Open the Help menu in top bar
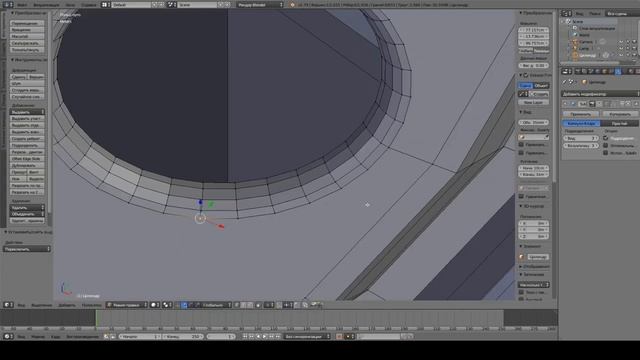This screenshot has width=640, height=360. coord(89,4)
